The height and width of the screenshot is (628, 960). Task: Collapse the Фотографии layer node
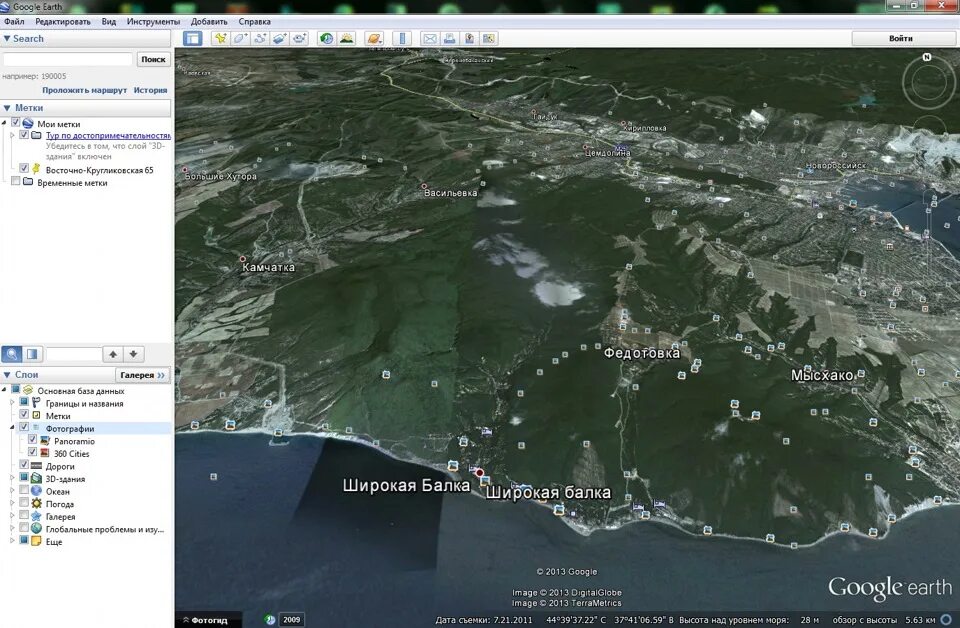tap(12, 428)
